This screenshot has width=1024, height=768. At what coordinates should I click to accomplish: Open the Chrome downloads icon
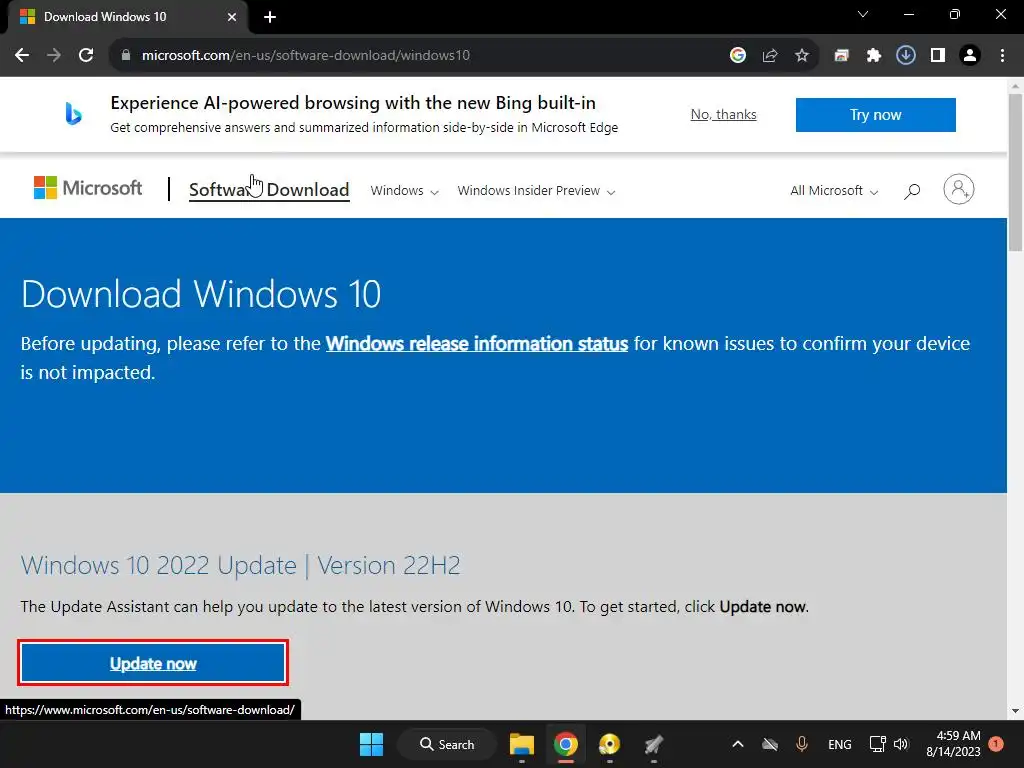tap(906, 56)
